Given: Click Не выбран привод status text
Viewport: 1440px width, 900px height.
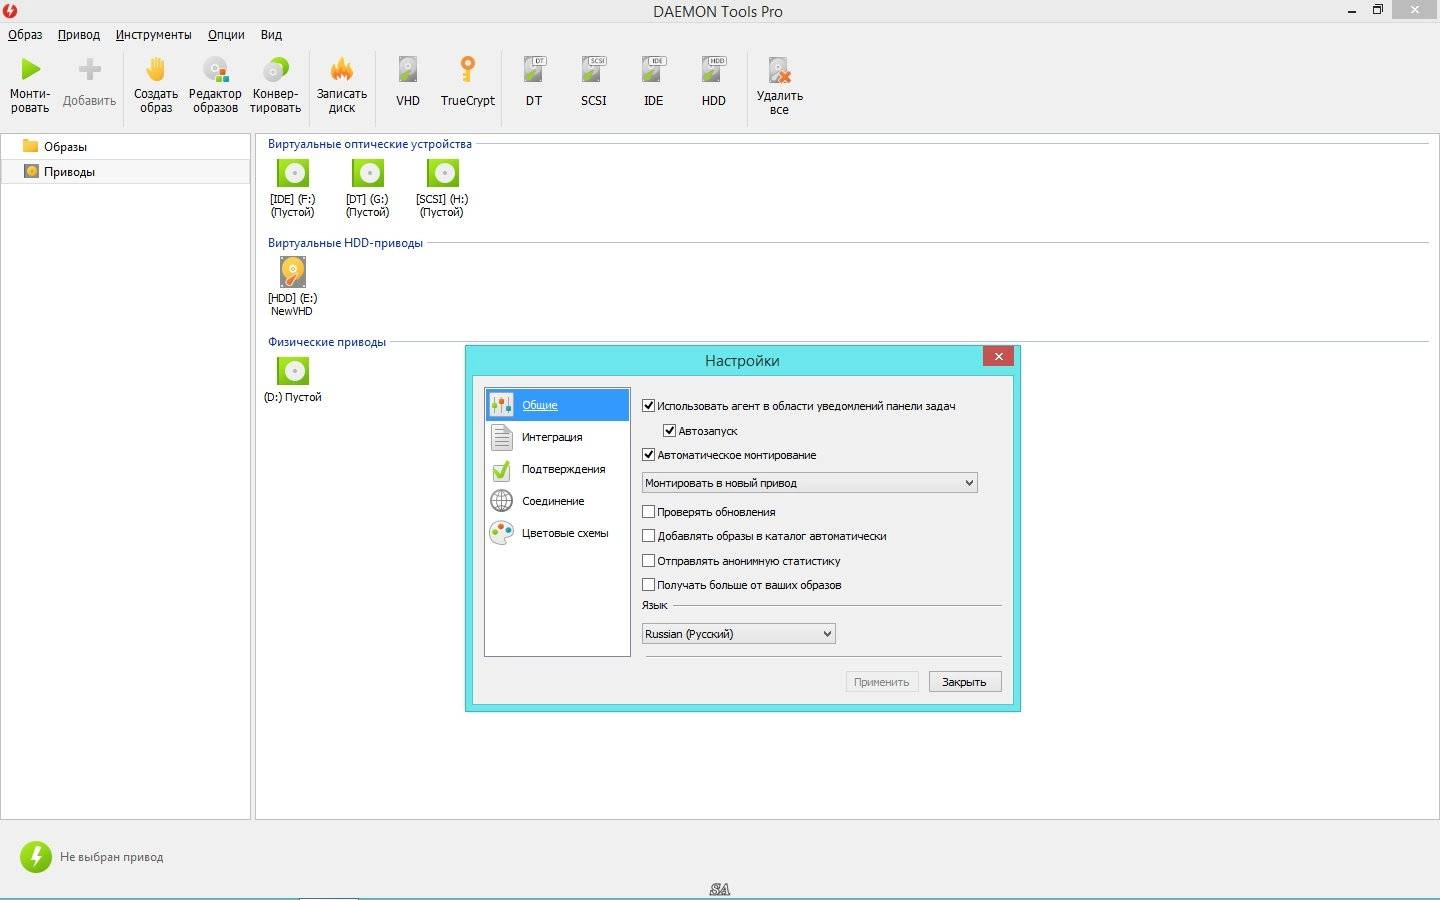Looking at the screenshot, I should coord(111,857).
